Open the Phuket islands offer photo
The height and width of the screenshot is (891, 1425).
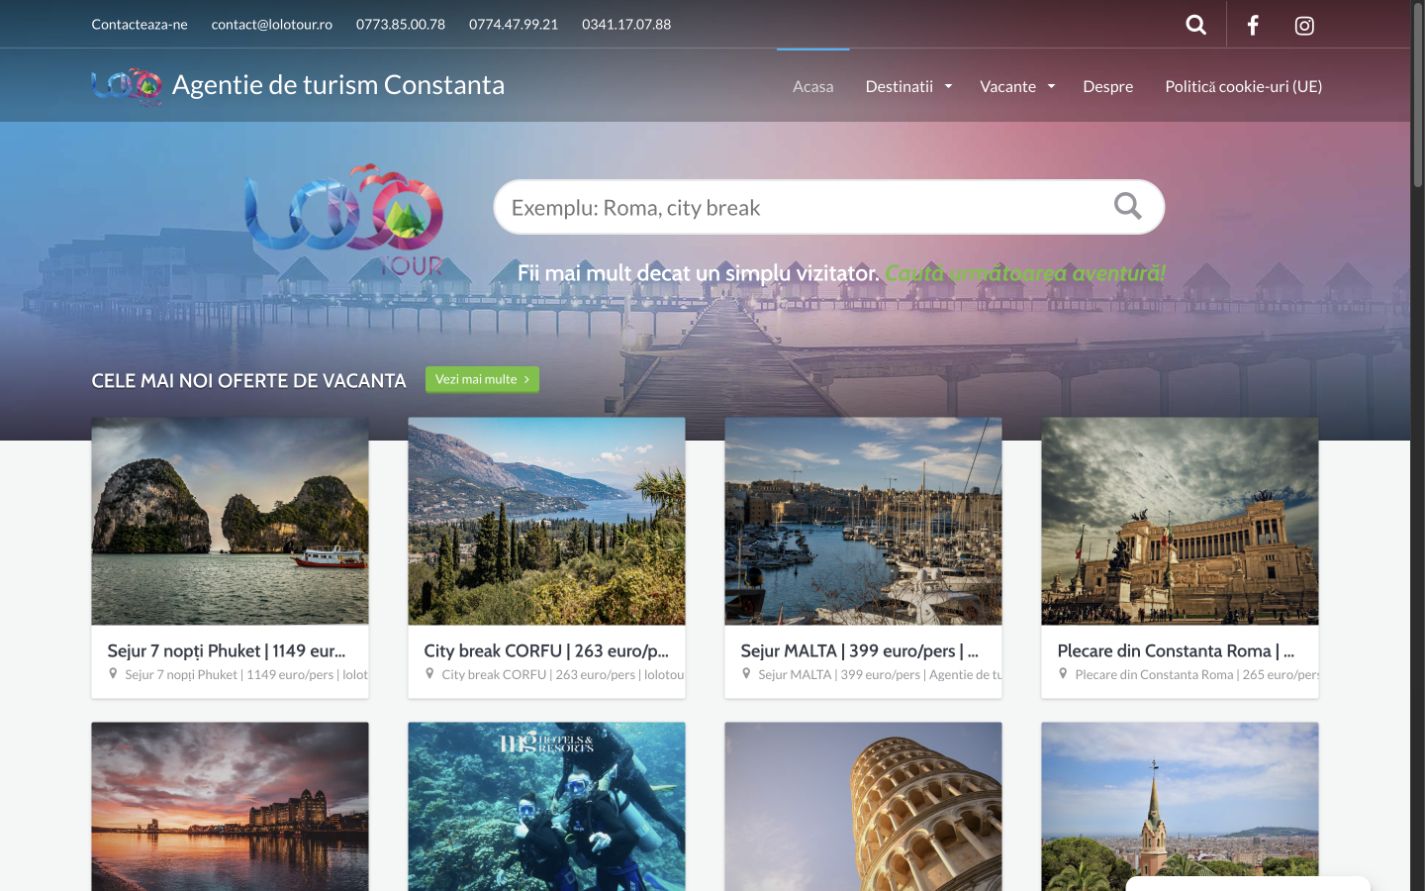(230, 521)
